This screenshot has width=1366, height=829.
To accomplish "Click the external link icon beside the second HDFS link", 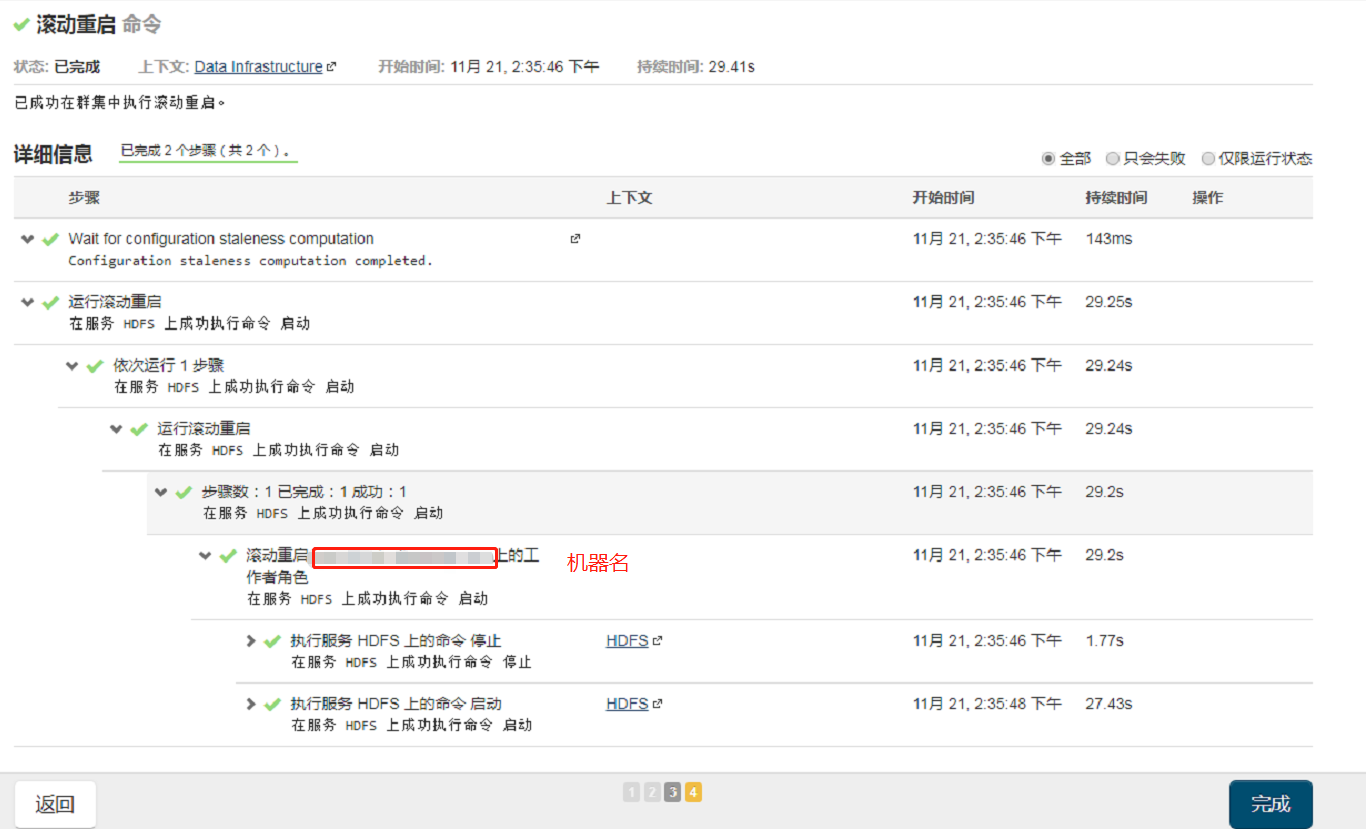I will tap(655, 703).
